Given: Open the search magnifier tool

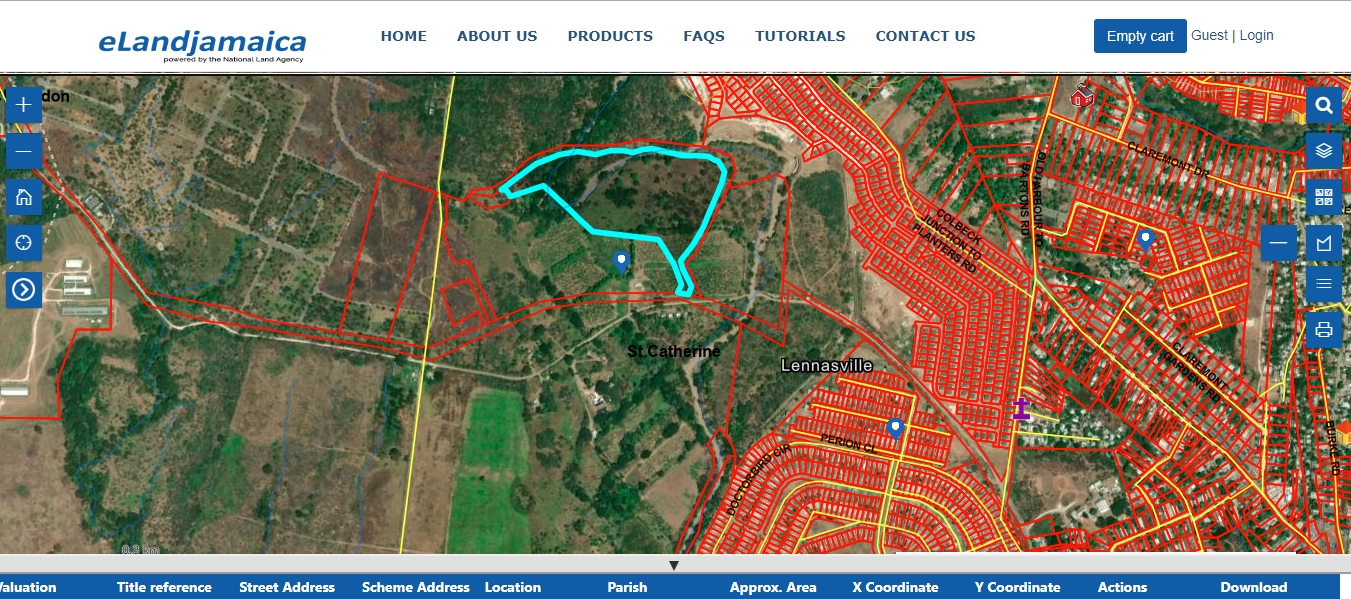Looking at the screenshot, I should (x=1323, y=105).
